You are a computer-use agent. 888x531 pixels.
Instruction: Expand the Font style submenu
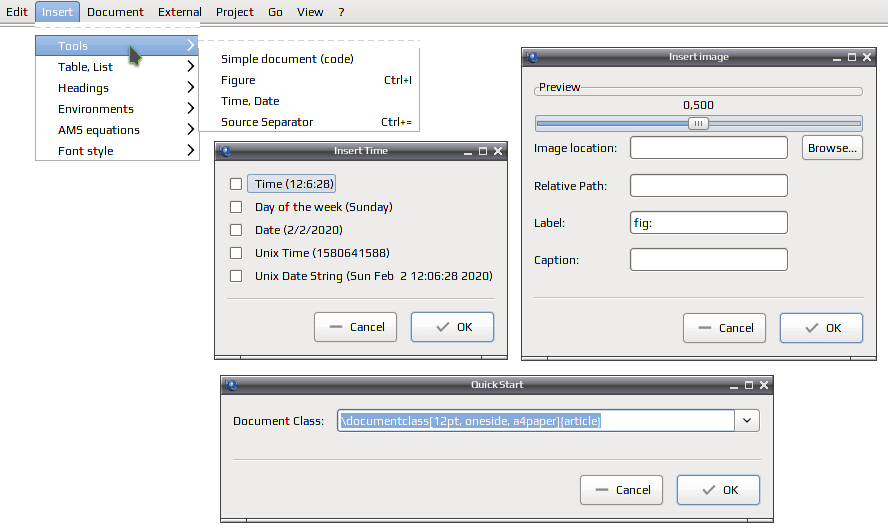pos(117,151)
